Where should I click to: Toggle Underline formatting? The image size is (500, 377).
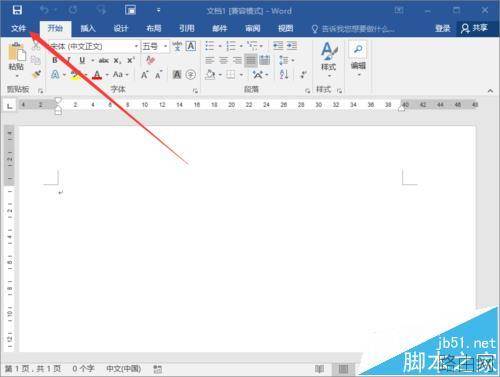click(82, 60)
